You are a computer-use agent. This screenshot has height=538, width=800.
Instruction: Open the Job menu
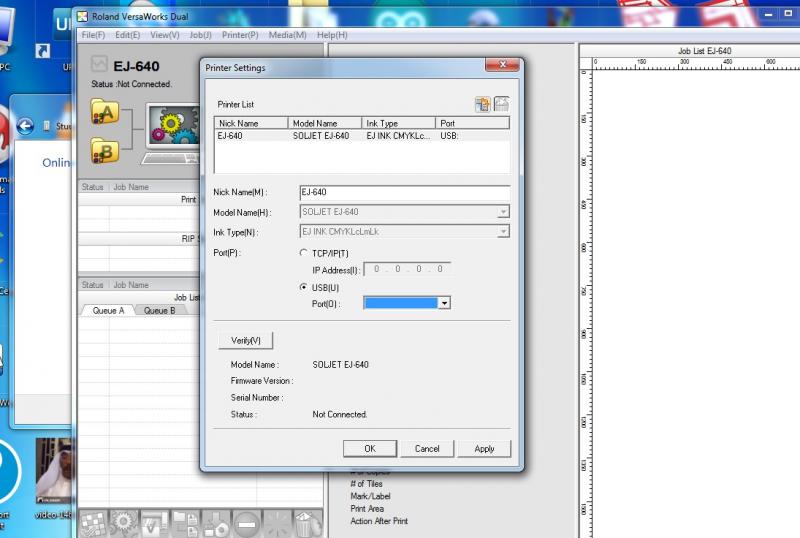pyautogui.click(x=201, y=35)
